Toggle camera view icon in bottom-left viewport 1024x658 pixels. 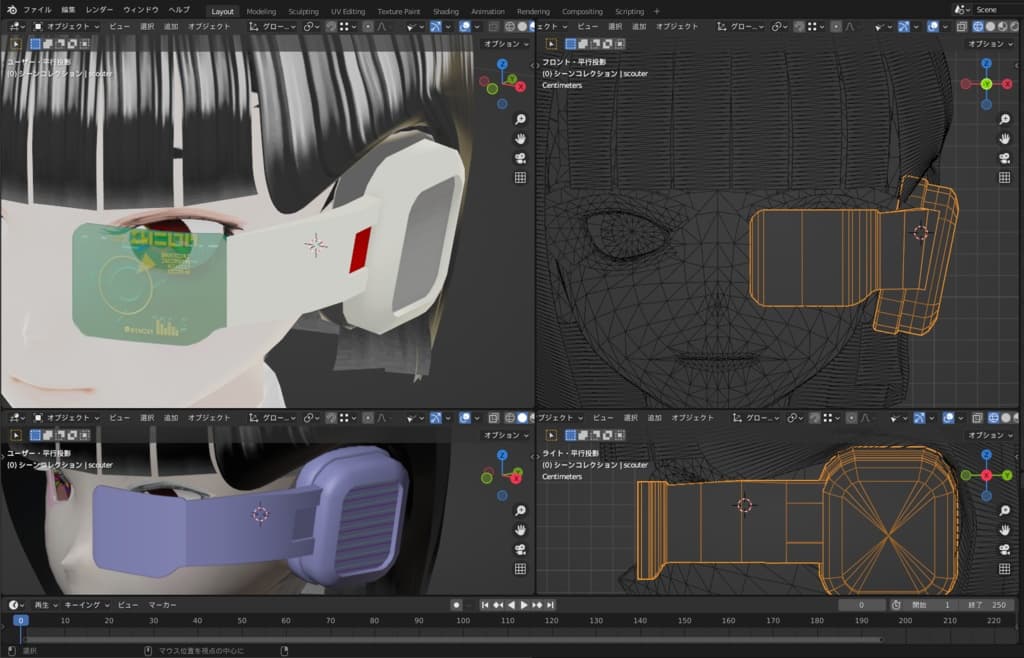point(520,549)
